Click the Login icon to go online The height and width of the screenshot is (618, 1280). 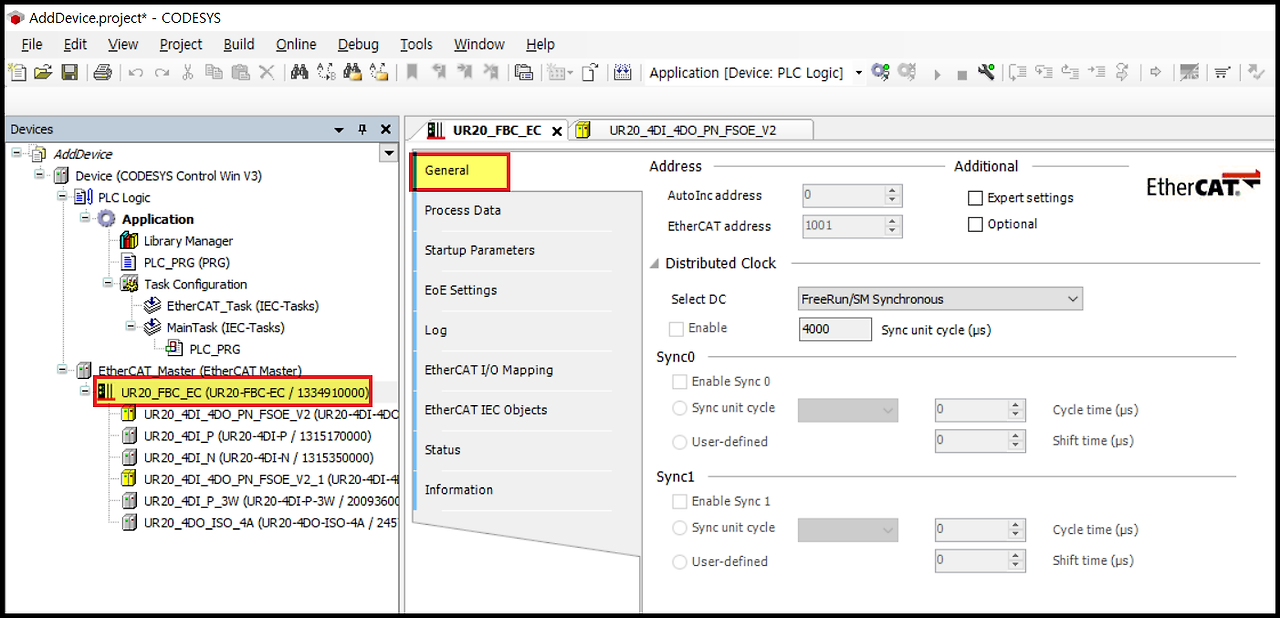pos(878,72)
